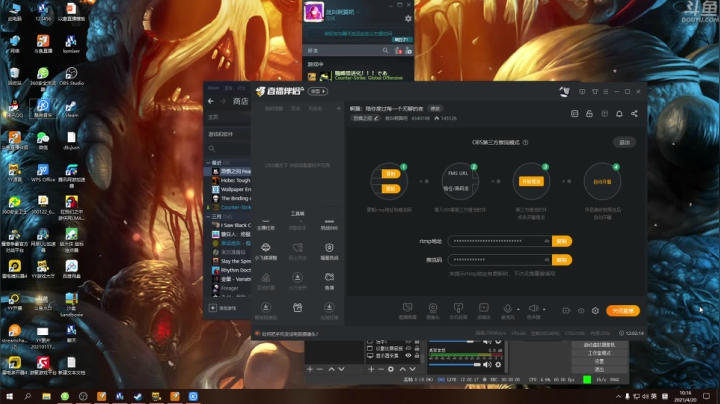Click the record video icon beside the preview eye

(x=566, y=311)
